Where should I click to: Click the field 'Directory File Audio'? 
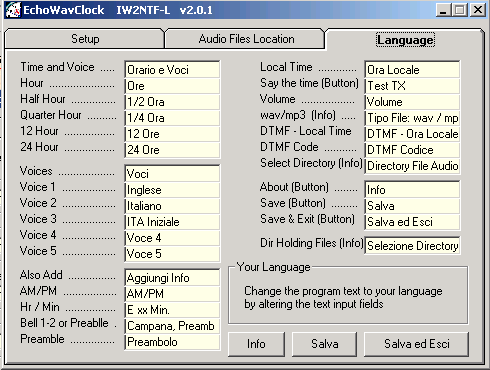click(412, 166)
